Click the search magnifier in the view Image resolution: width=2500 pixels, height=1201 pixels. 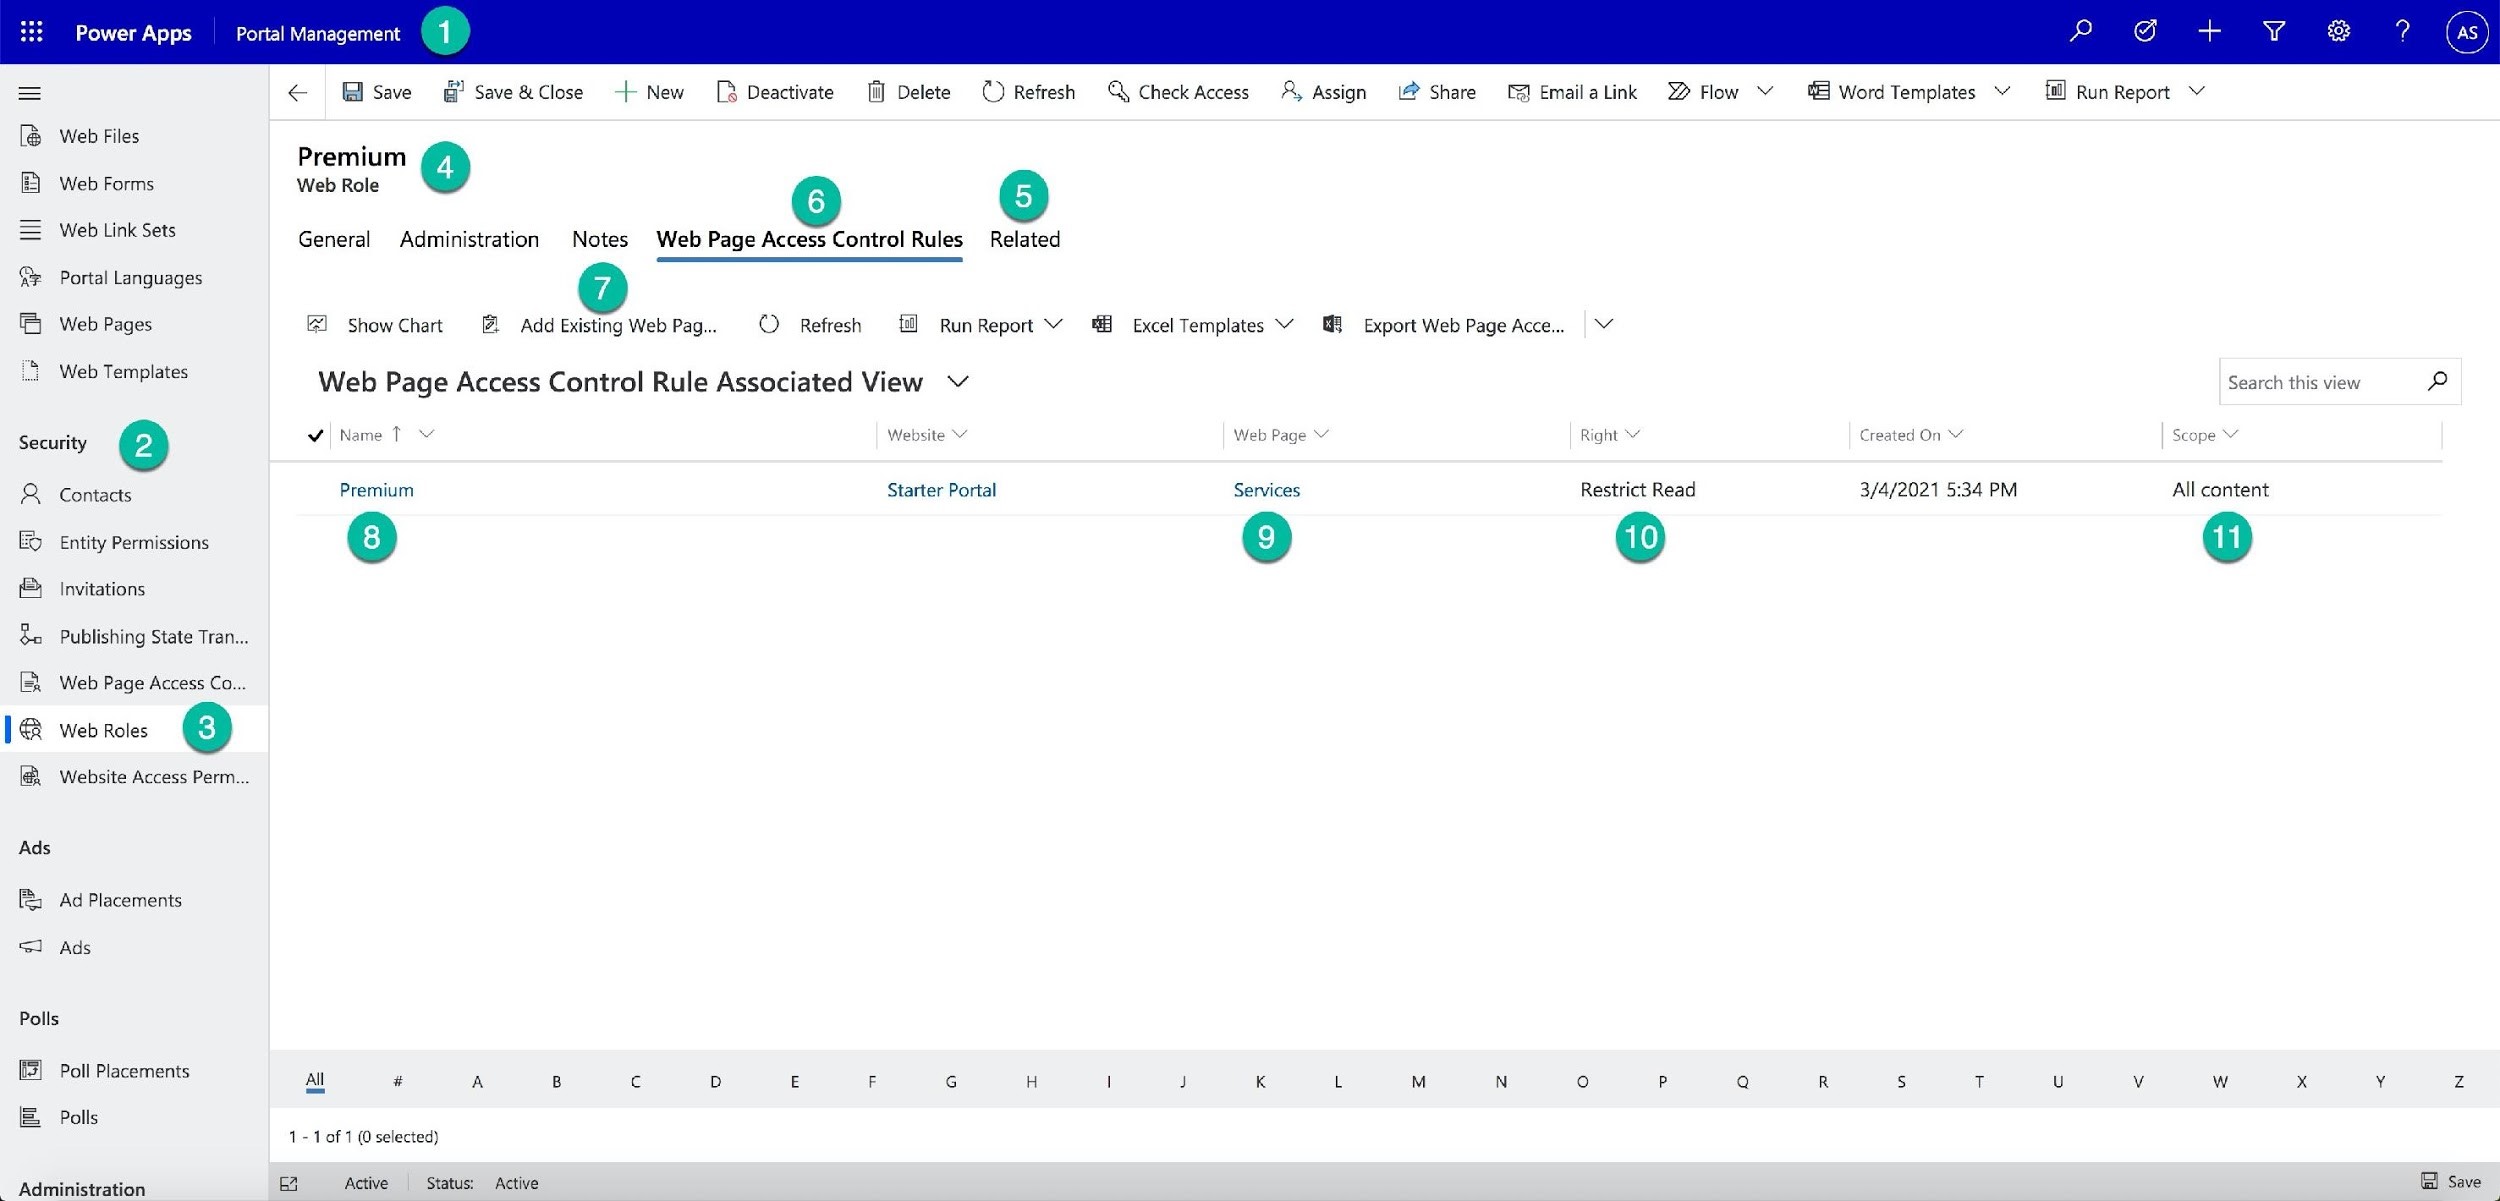coord(2438,381)
